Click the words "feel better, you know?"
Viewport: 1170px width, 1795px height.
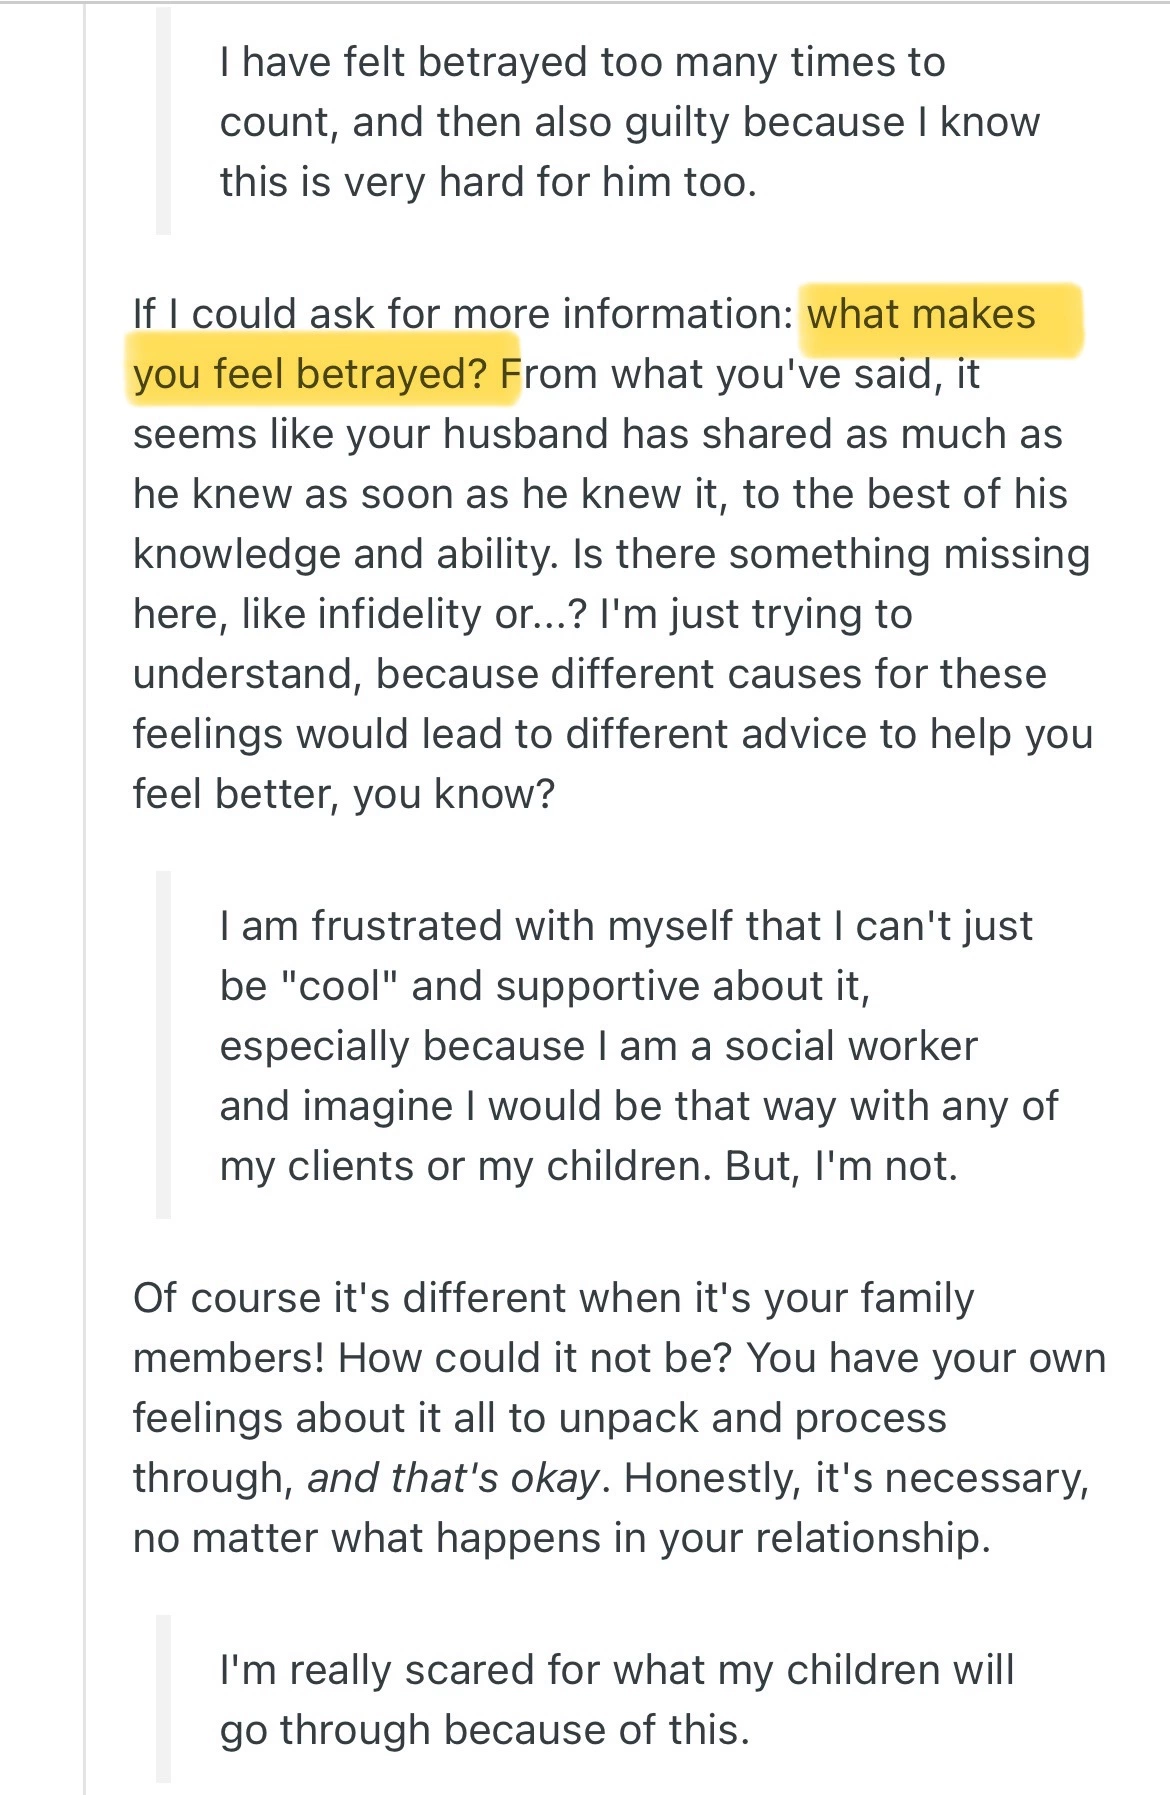tap(343, 795)
